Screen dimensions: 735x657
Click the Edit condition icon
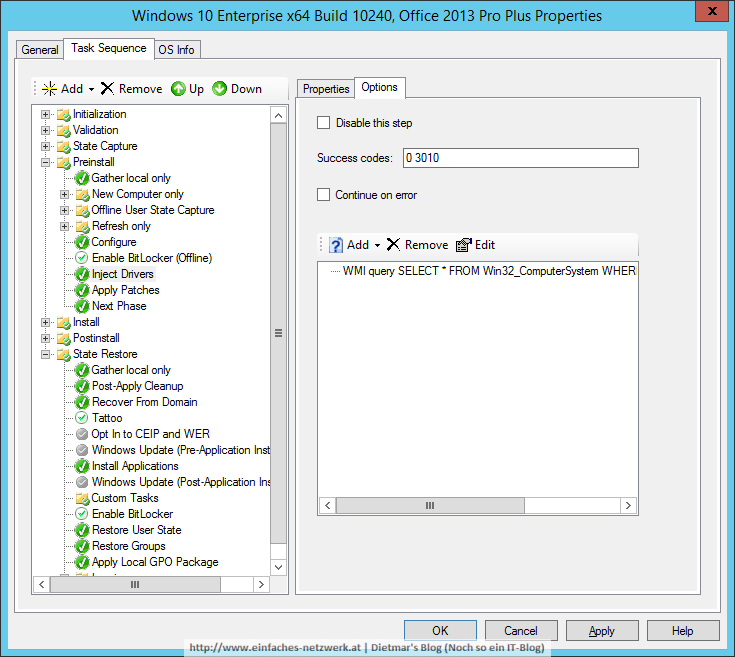464,245
